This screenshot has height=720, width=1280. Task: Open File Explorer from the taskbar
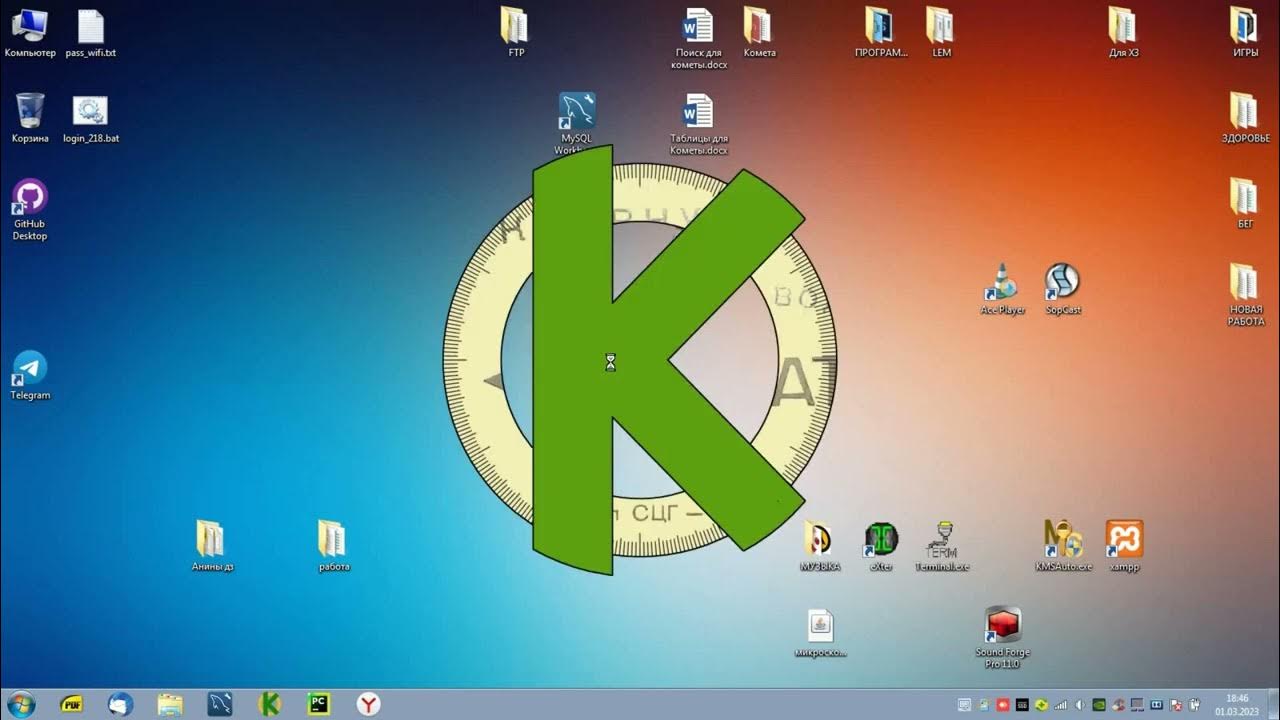[x=171, y=704]
